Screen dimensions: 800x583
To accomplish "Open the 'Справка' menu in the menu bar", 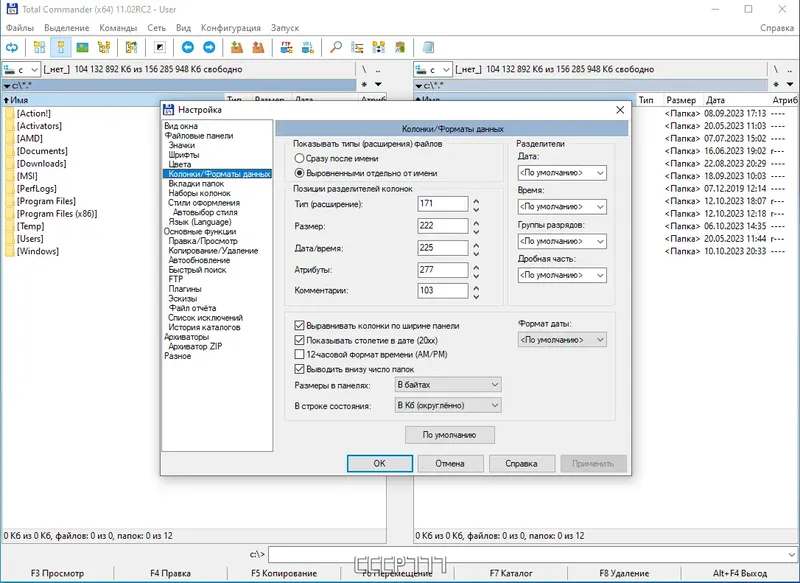I will (777, 28).
